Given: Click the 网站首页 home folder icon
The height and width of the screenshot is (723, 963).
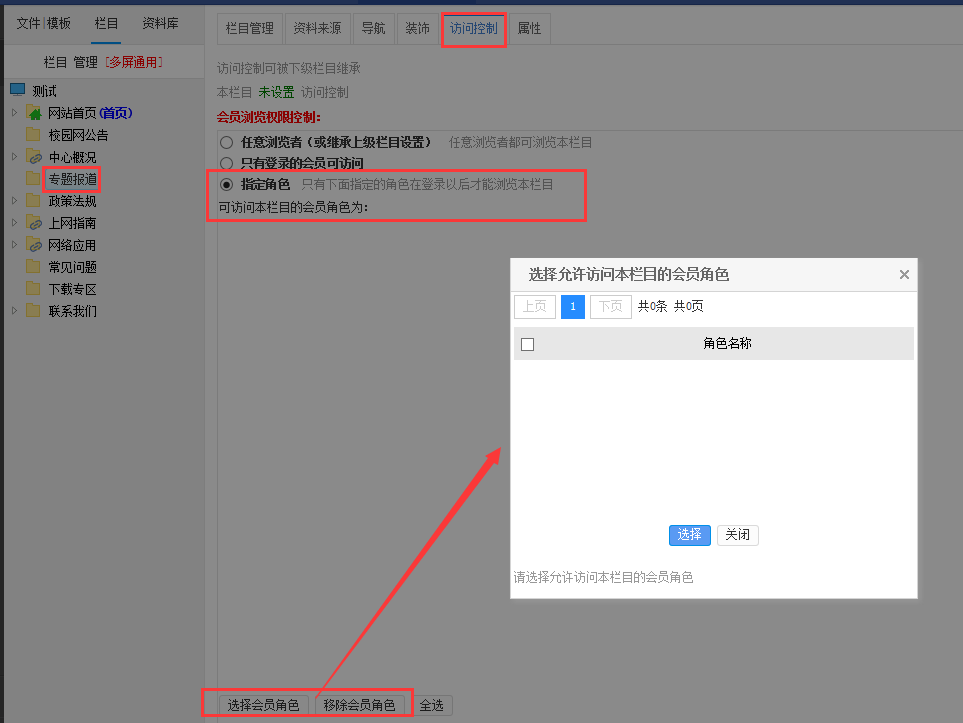Looking at the screenshot, I should tap(35, 112).
